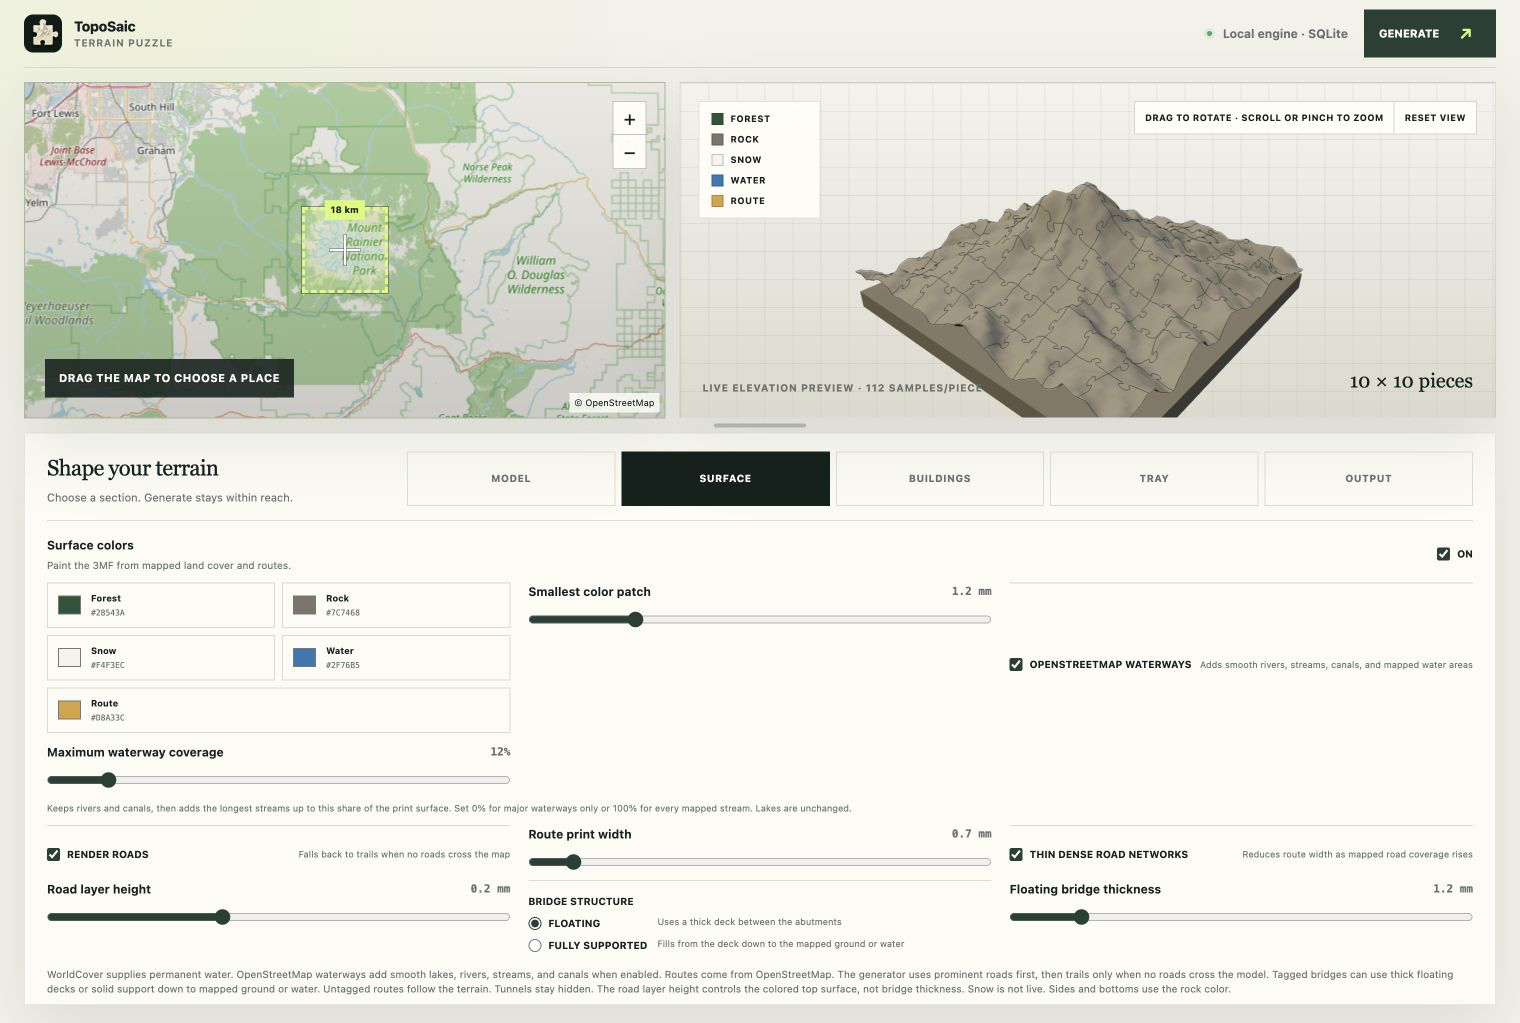The width and height of the screenshot is (1520, 1023).
Task: Switch to the Surface tab
Action: pyautogui.click(x=725, y=478)
